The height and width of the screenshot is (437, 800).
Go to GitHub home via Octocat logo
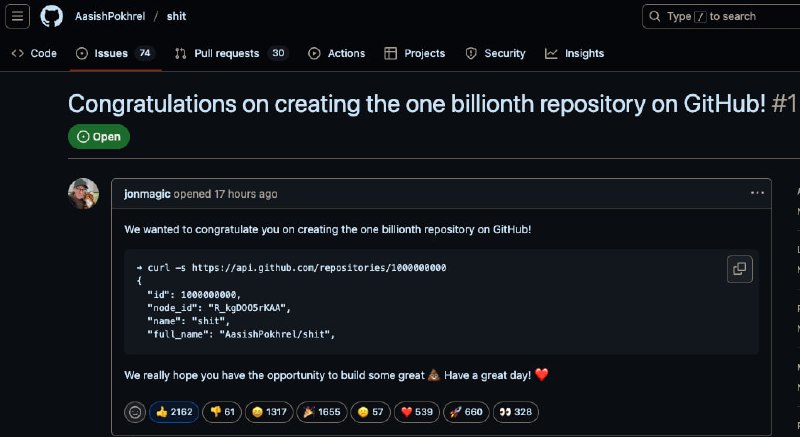52,16
